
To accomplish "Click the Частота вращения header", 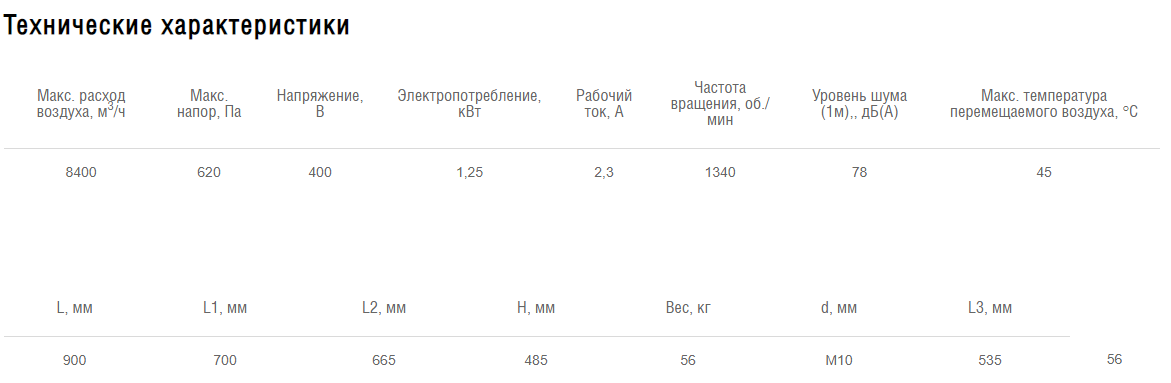I will (x=720, y=104).
